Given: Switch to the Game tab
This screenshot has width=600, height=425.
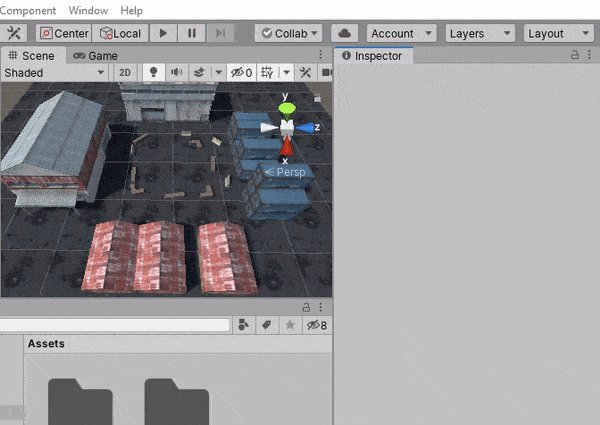Looking at the screenshot, I should pos(96,56).
